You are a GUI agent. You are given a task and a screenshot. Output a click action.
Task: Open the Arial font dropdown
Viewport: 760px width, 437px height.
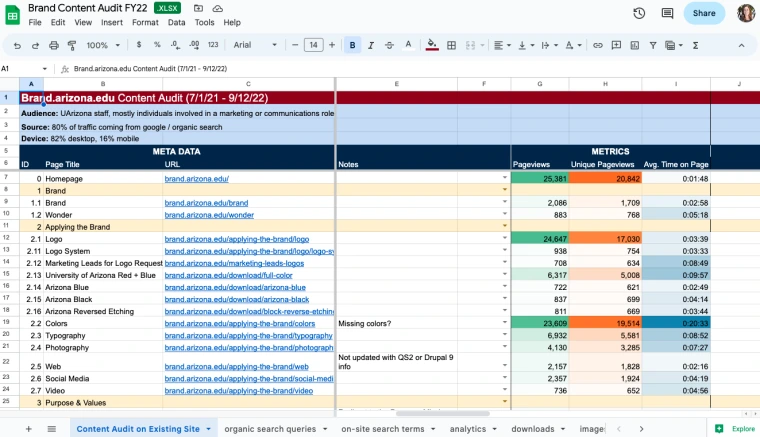point(255,45)
